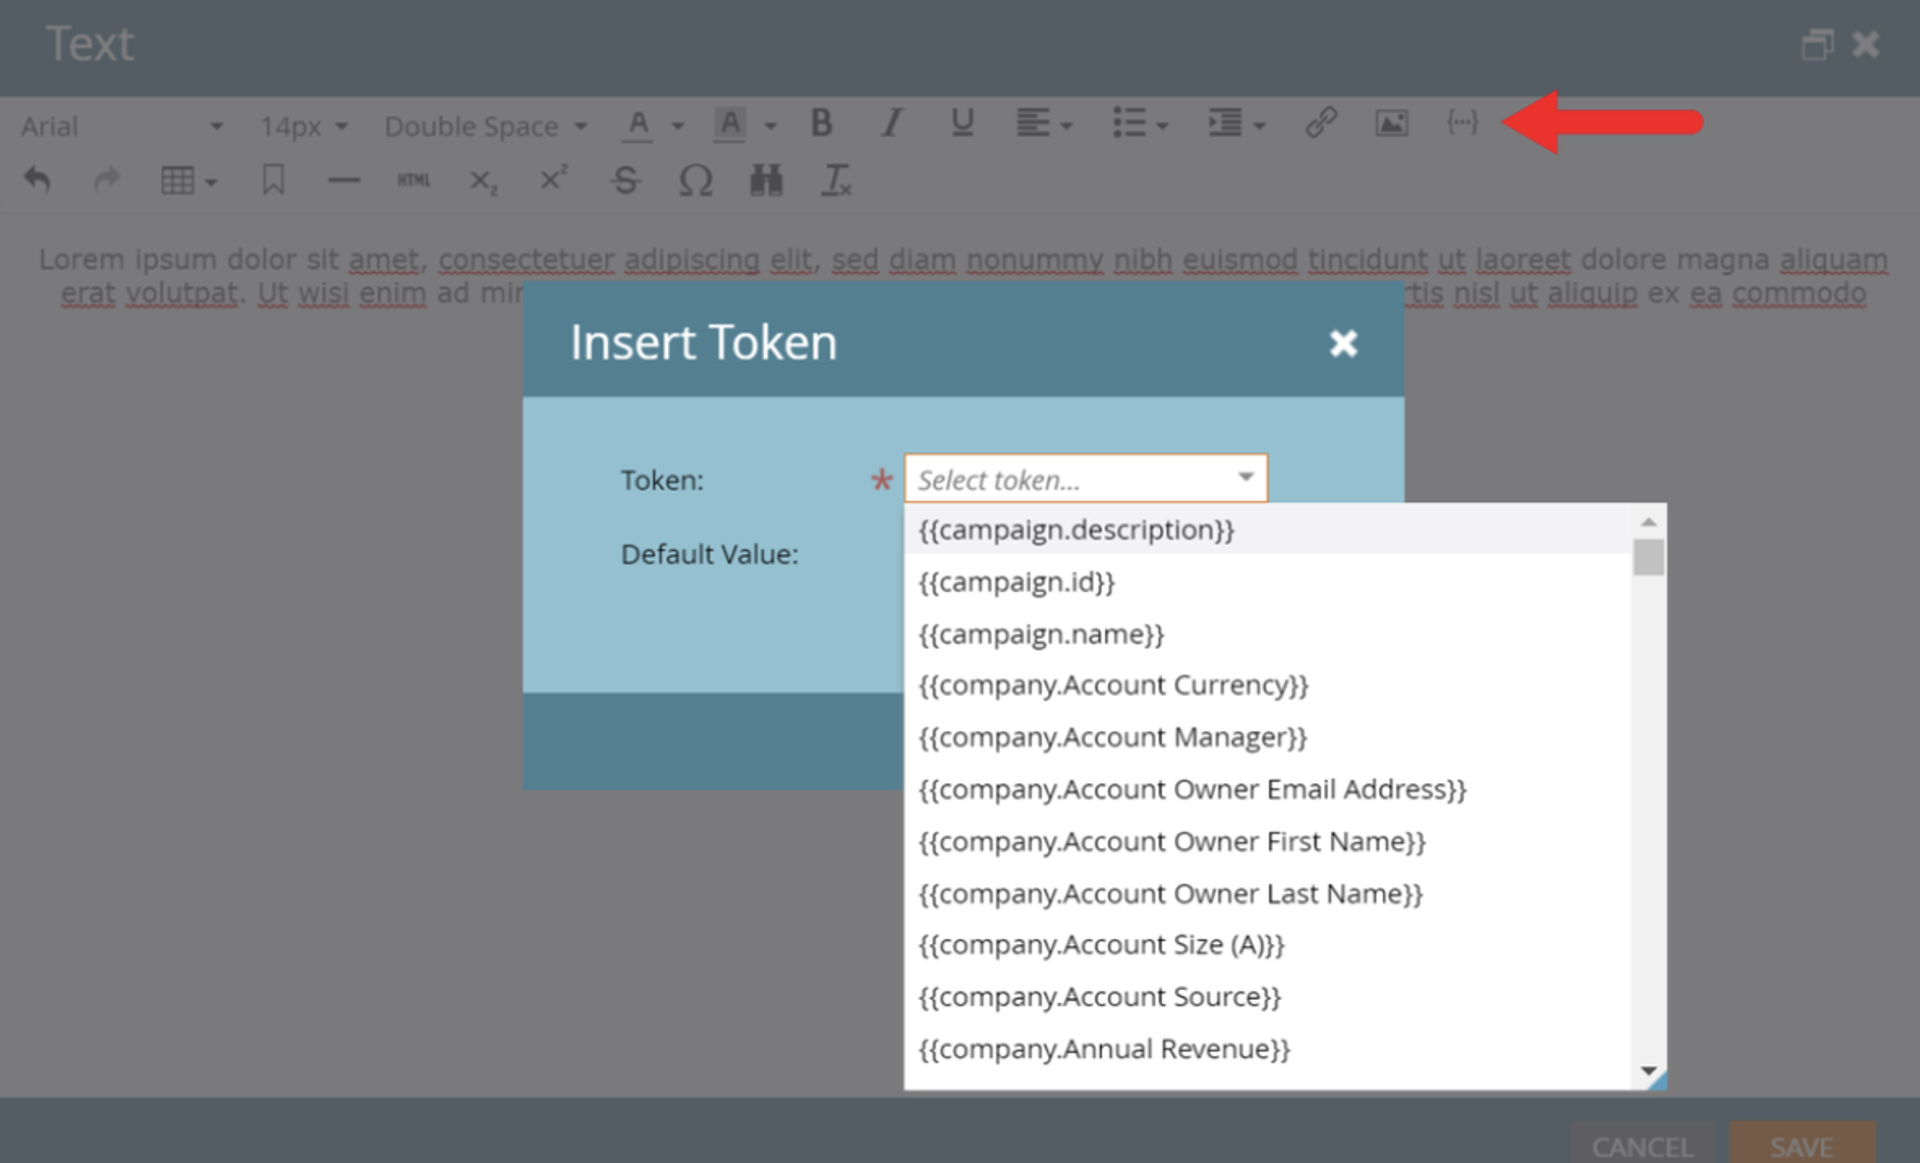Open the HTML source view
Viewport: 1920px width, 1163px height.
coord(413,181)
